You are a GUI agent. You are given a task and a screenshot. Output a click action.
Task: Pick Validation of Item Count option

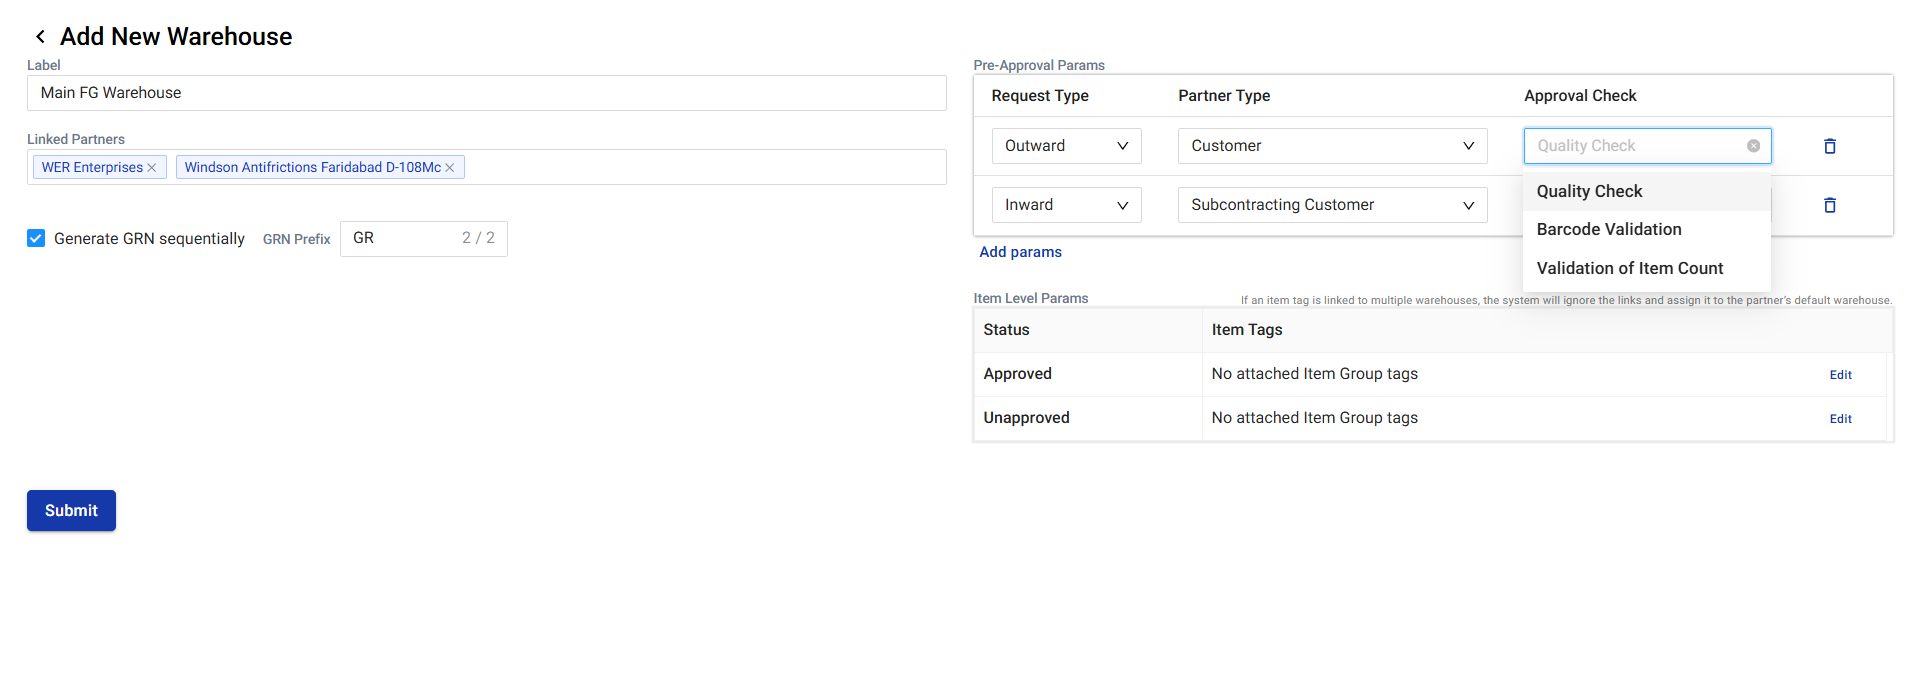pos(1629,268)
